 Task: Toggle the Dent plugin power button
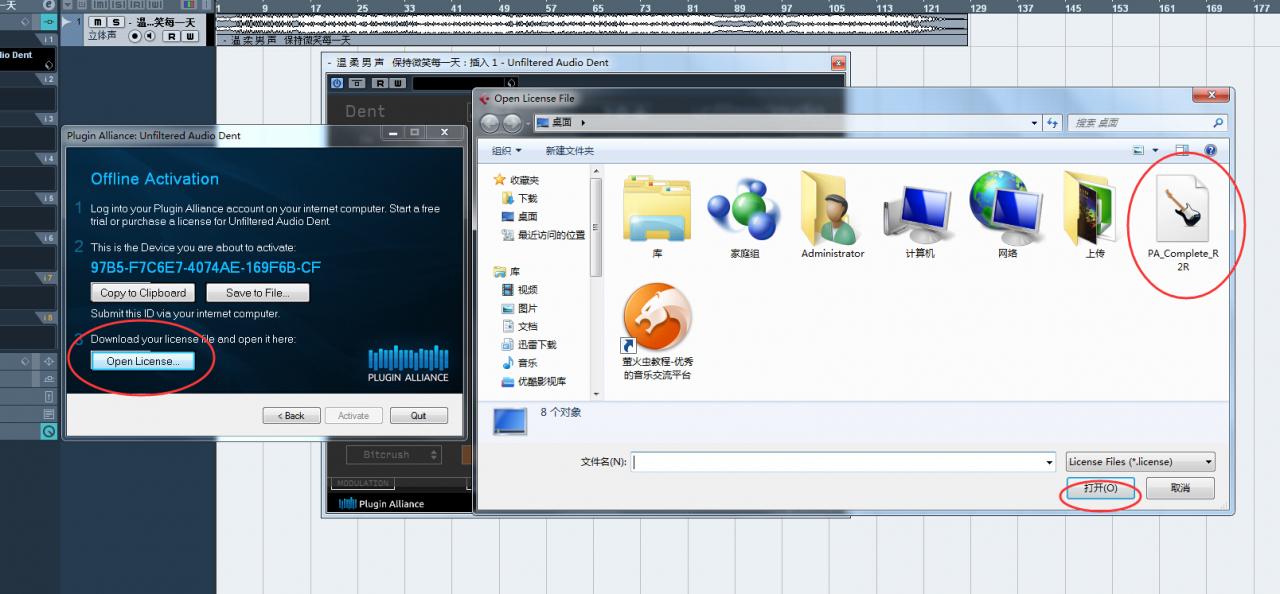pos(337,83)
